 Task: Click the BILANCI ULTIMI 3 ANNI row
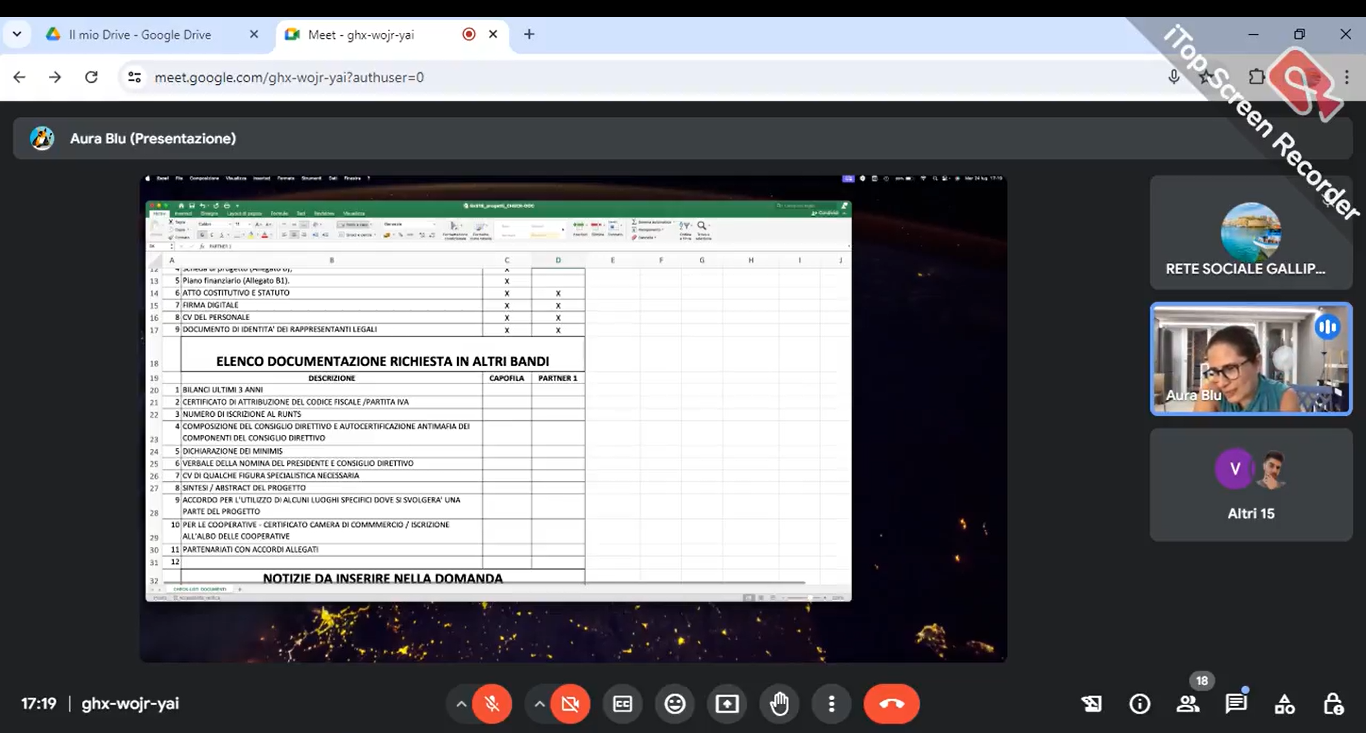tap(332, 390)
